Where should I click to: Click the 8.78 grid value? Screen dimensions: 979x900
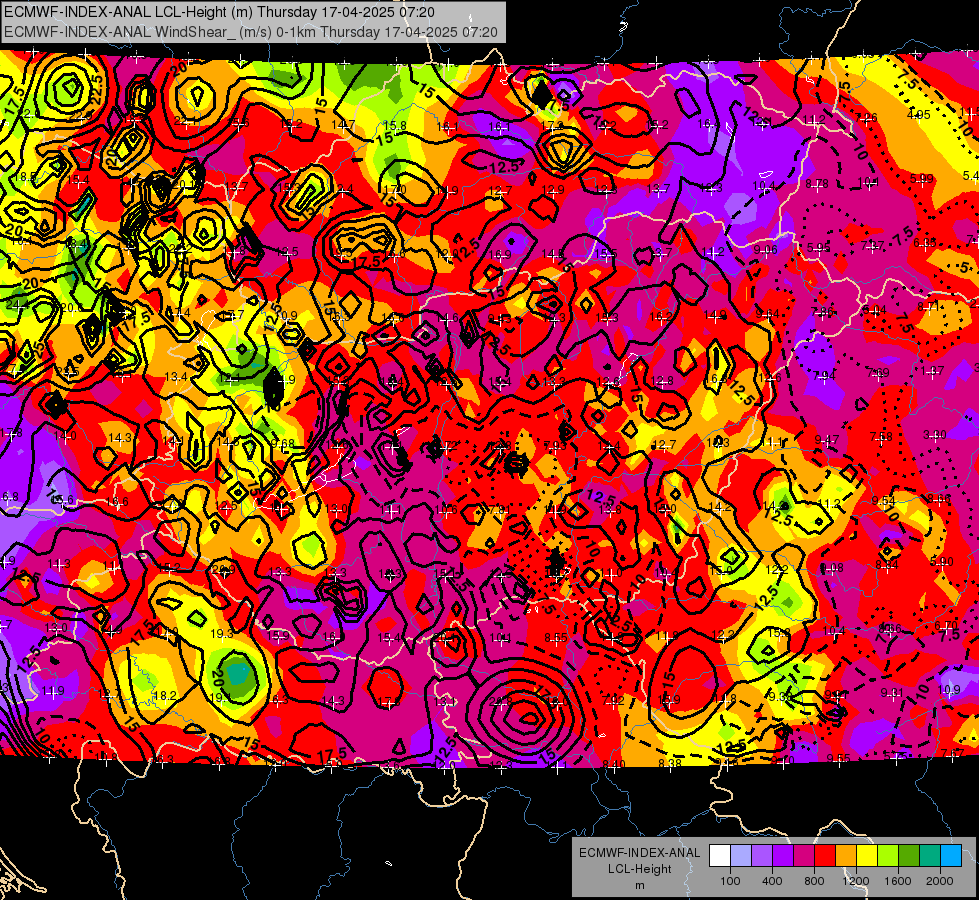pyautogui.click(x=817, y=184)
